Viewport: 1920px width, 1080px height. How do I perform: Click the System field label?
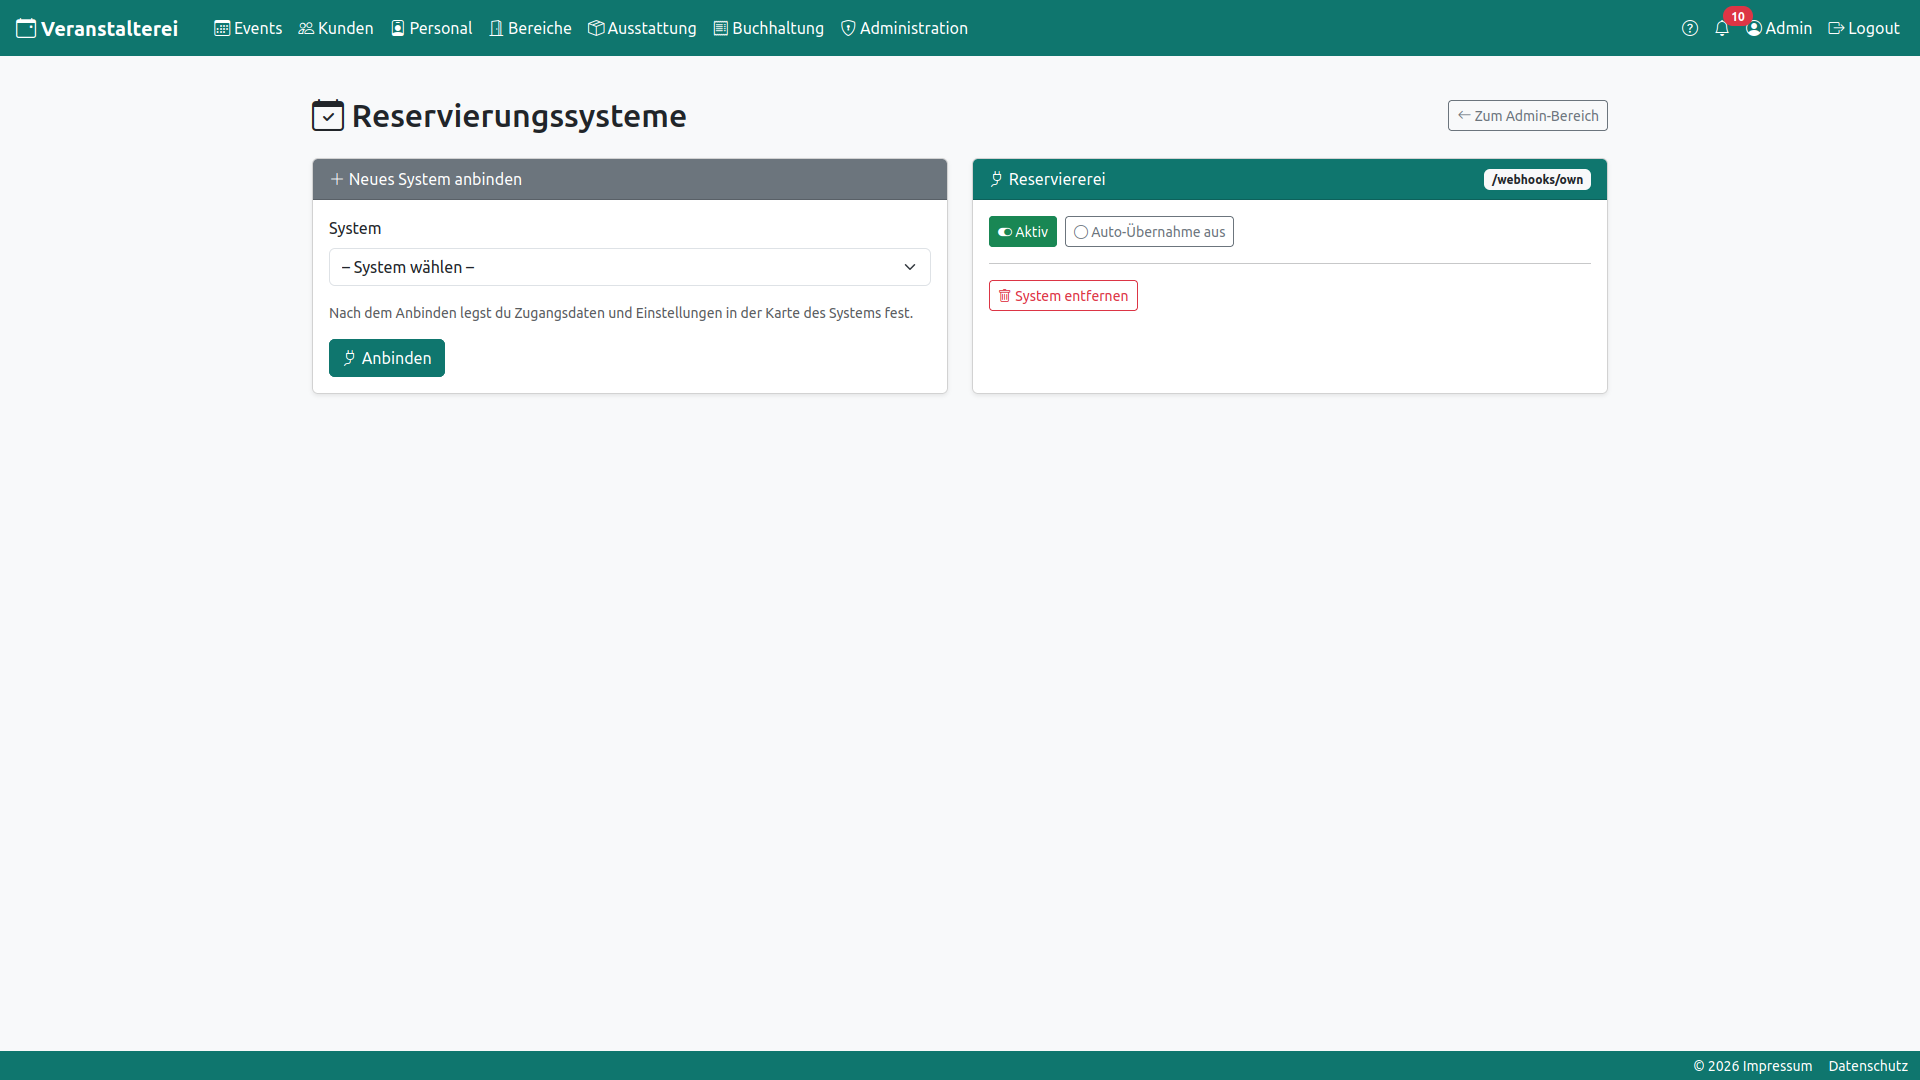point(355,228)
